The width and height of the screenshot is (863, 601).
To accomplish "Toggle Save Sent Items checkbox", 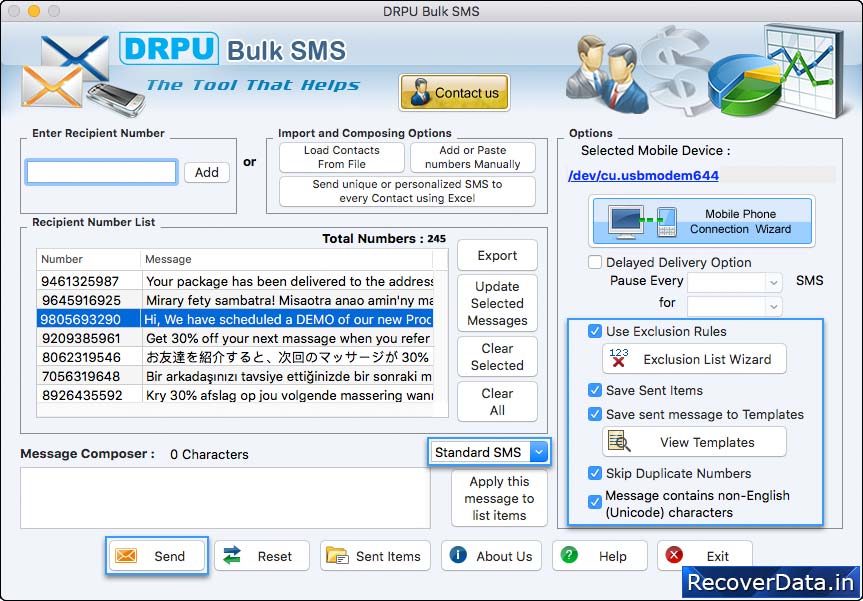I will pyautogui.click(x=595, y=390).
